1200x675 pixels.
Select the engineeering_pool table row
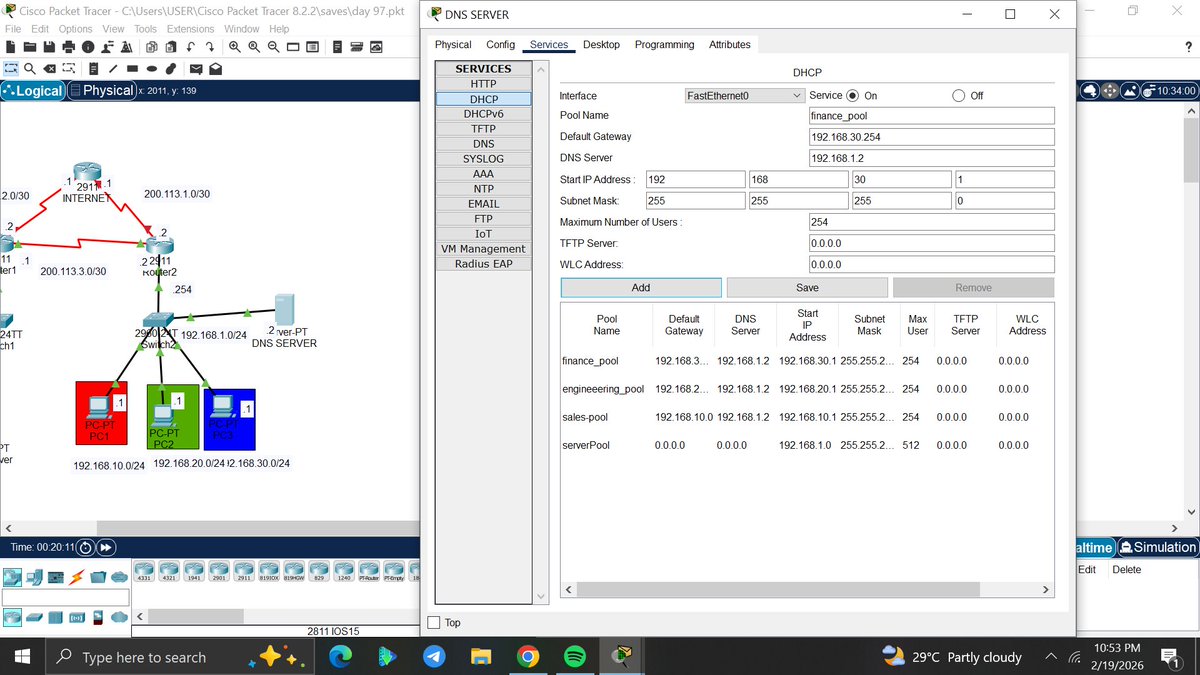coord(807,388)
